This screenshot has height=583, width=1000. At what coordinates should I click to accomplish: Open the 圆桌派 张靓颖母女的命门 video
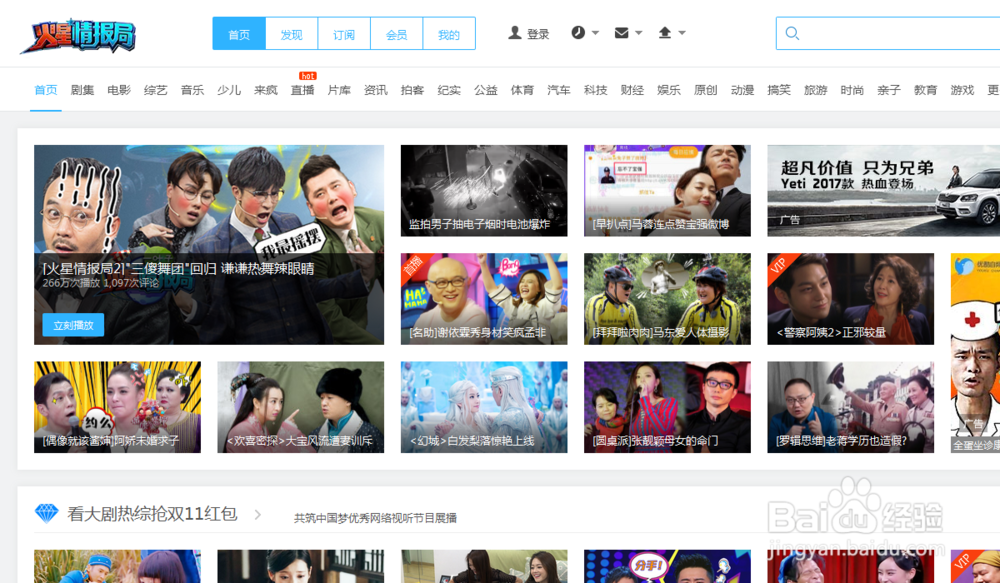click(667, 408)
